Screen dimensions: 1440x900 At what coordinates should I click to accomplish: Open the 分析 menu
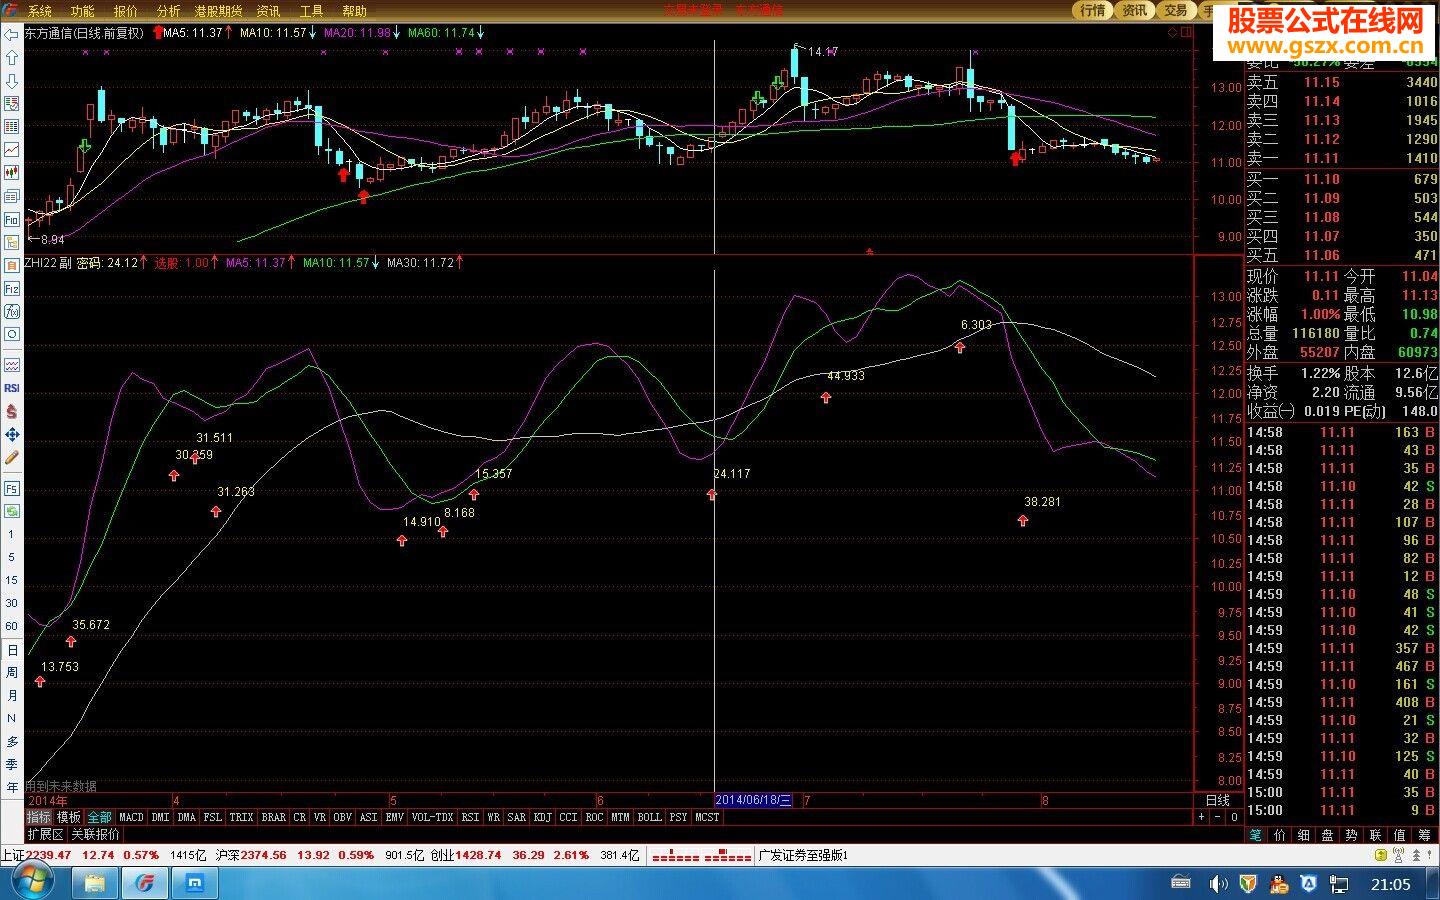tap(168, 11)
